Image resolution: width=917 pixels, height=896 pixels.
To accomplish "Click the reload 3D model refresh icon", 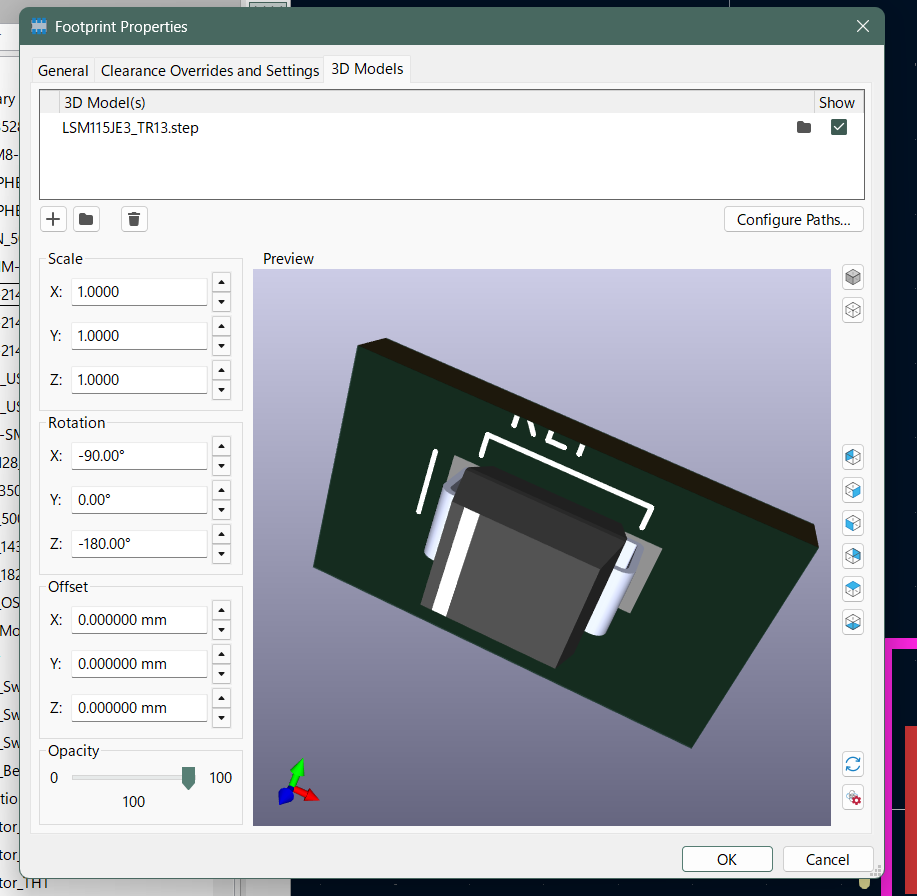I will pos(853,764).
